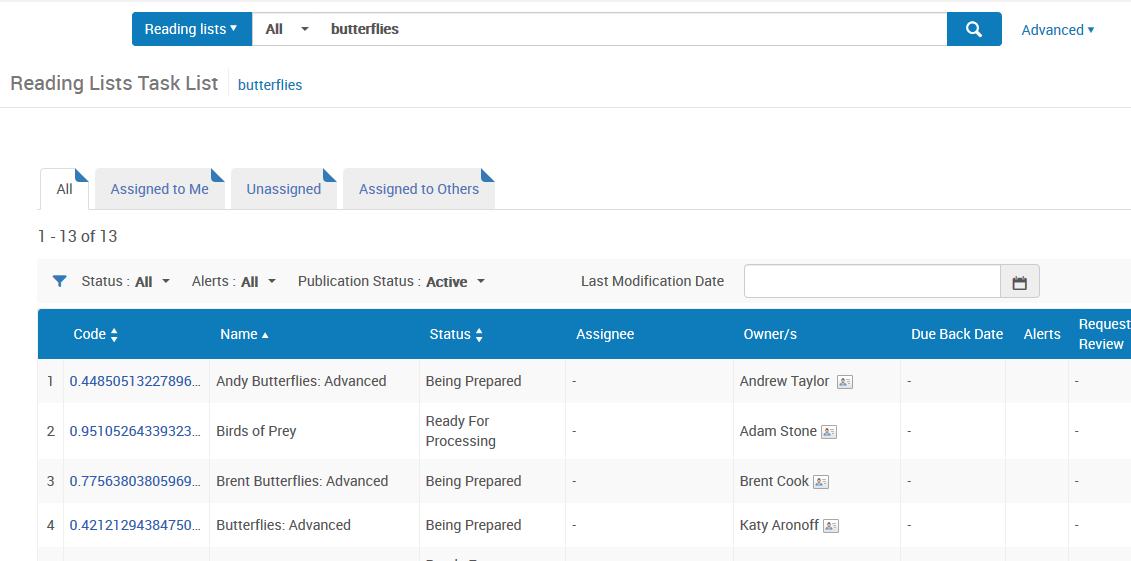Open the Alerts filter dropdown

(x=234, y=281)
